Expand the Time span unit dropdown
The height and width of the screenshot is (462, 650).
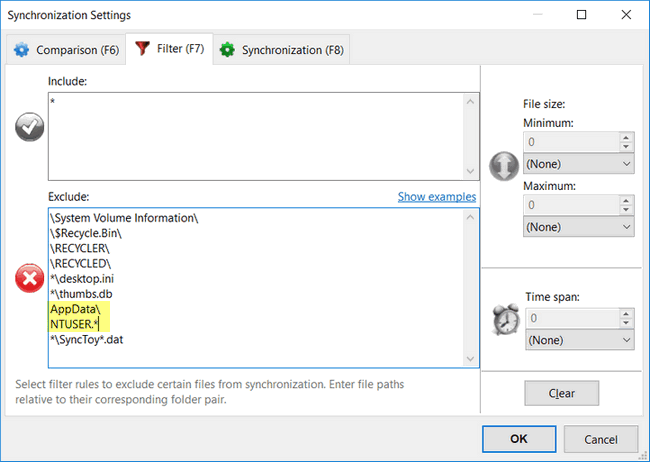tap(578, 340)
